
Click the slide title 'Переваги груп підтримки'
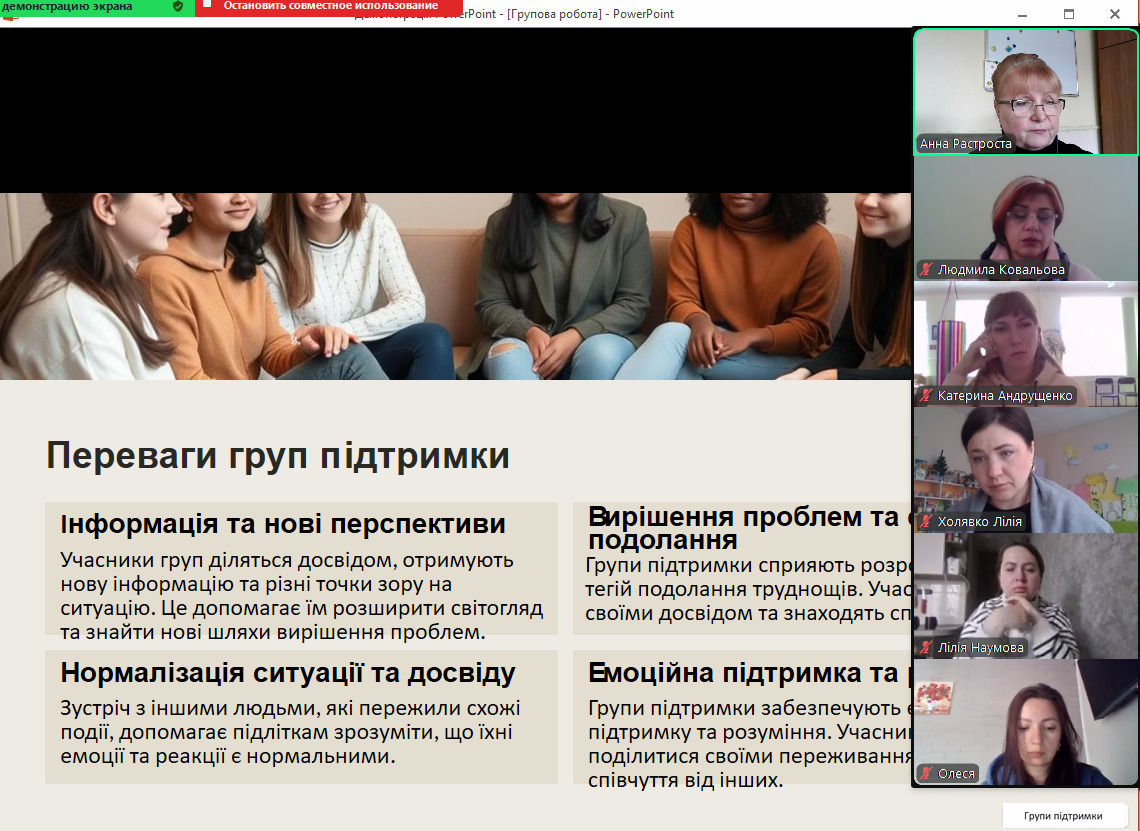point(278,456)
